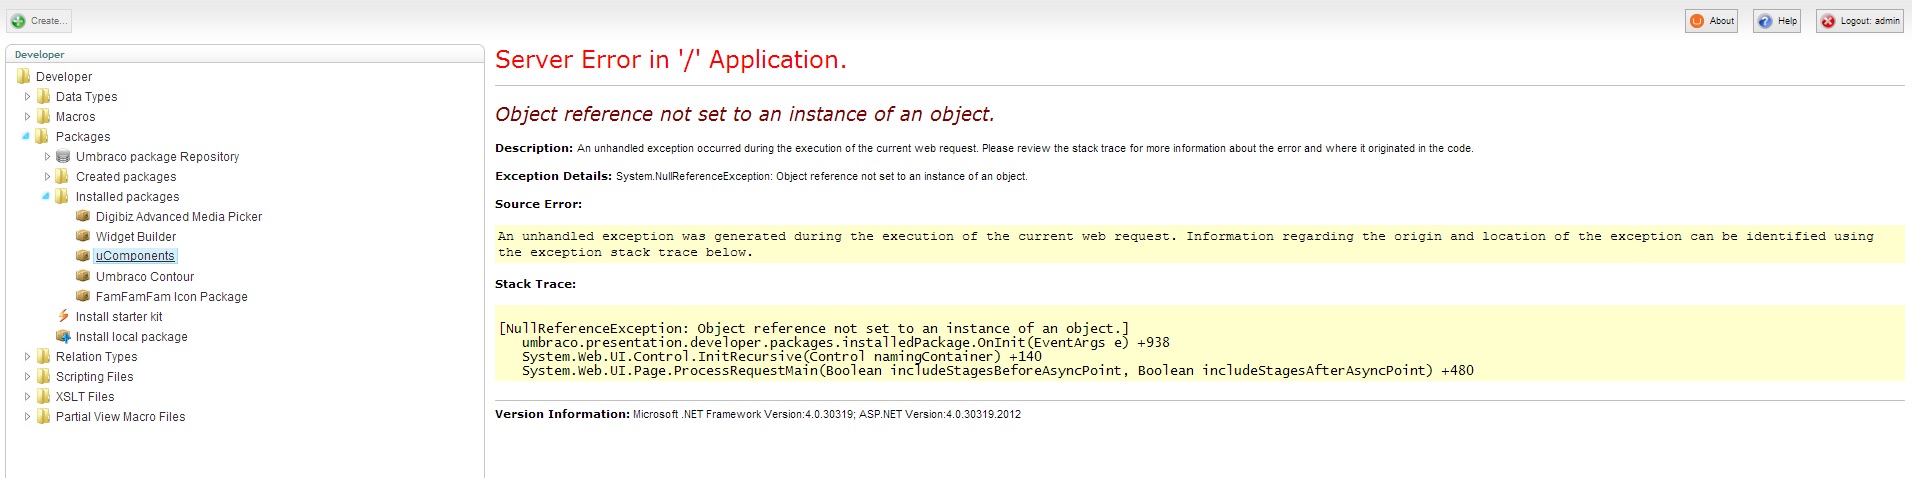This screenshot has height=478, width=1912.
Task: Click the FamFamFam Icon Package box icon
Action: (83, 296)
